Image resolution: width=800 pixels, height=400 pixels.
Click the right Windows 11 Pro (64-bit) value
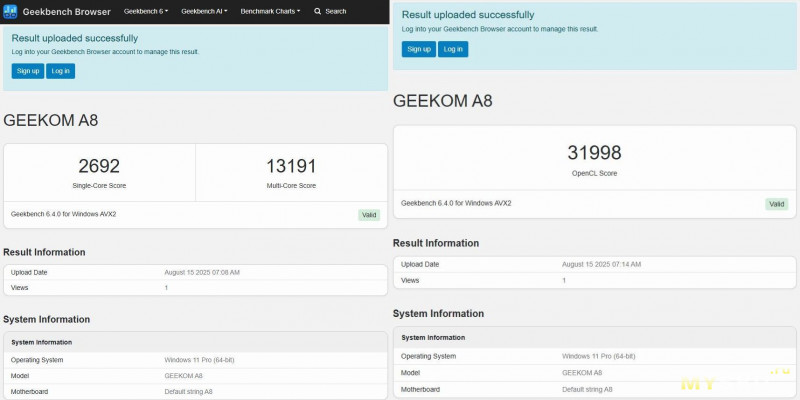point(598,356)
